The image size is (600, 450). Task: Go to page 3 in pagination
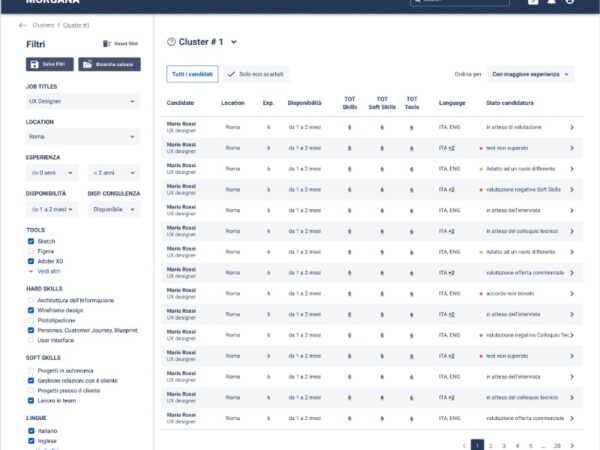503,445
